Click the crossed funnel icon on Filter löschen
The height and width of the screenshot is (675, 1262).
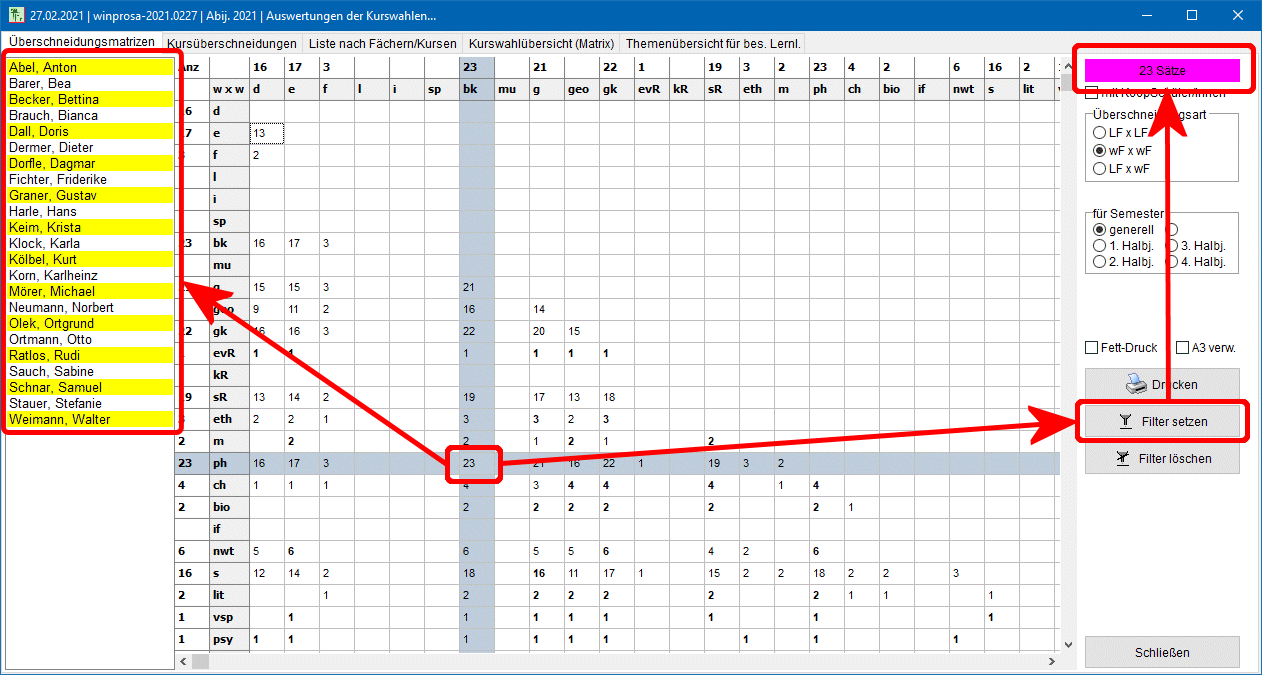click(x=1124, y=458)
